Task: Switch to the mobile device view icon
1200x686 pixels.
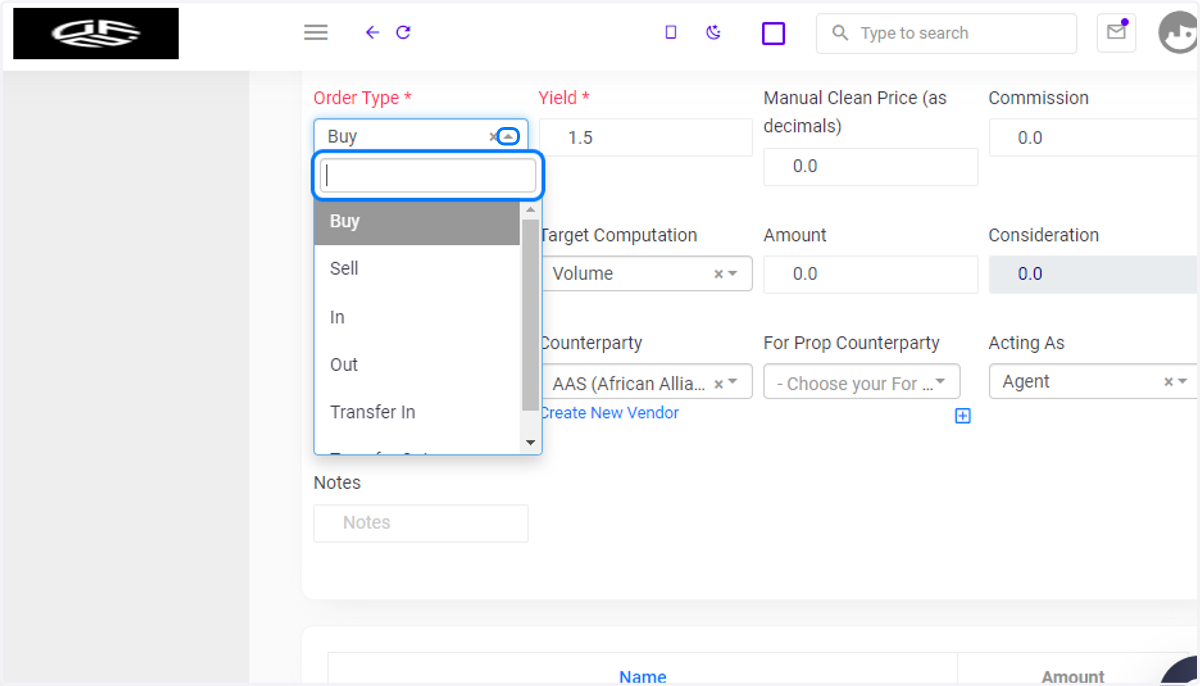Action: [x=671, y=32]
